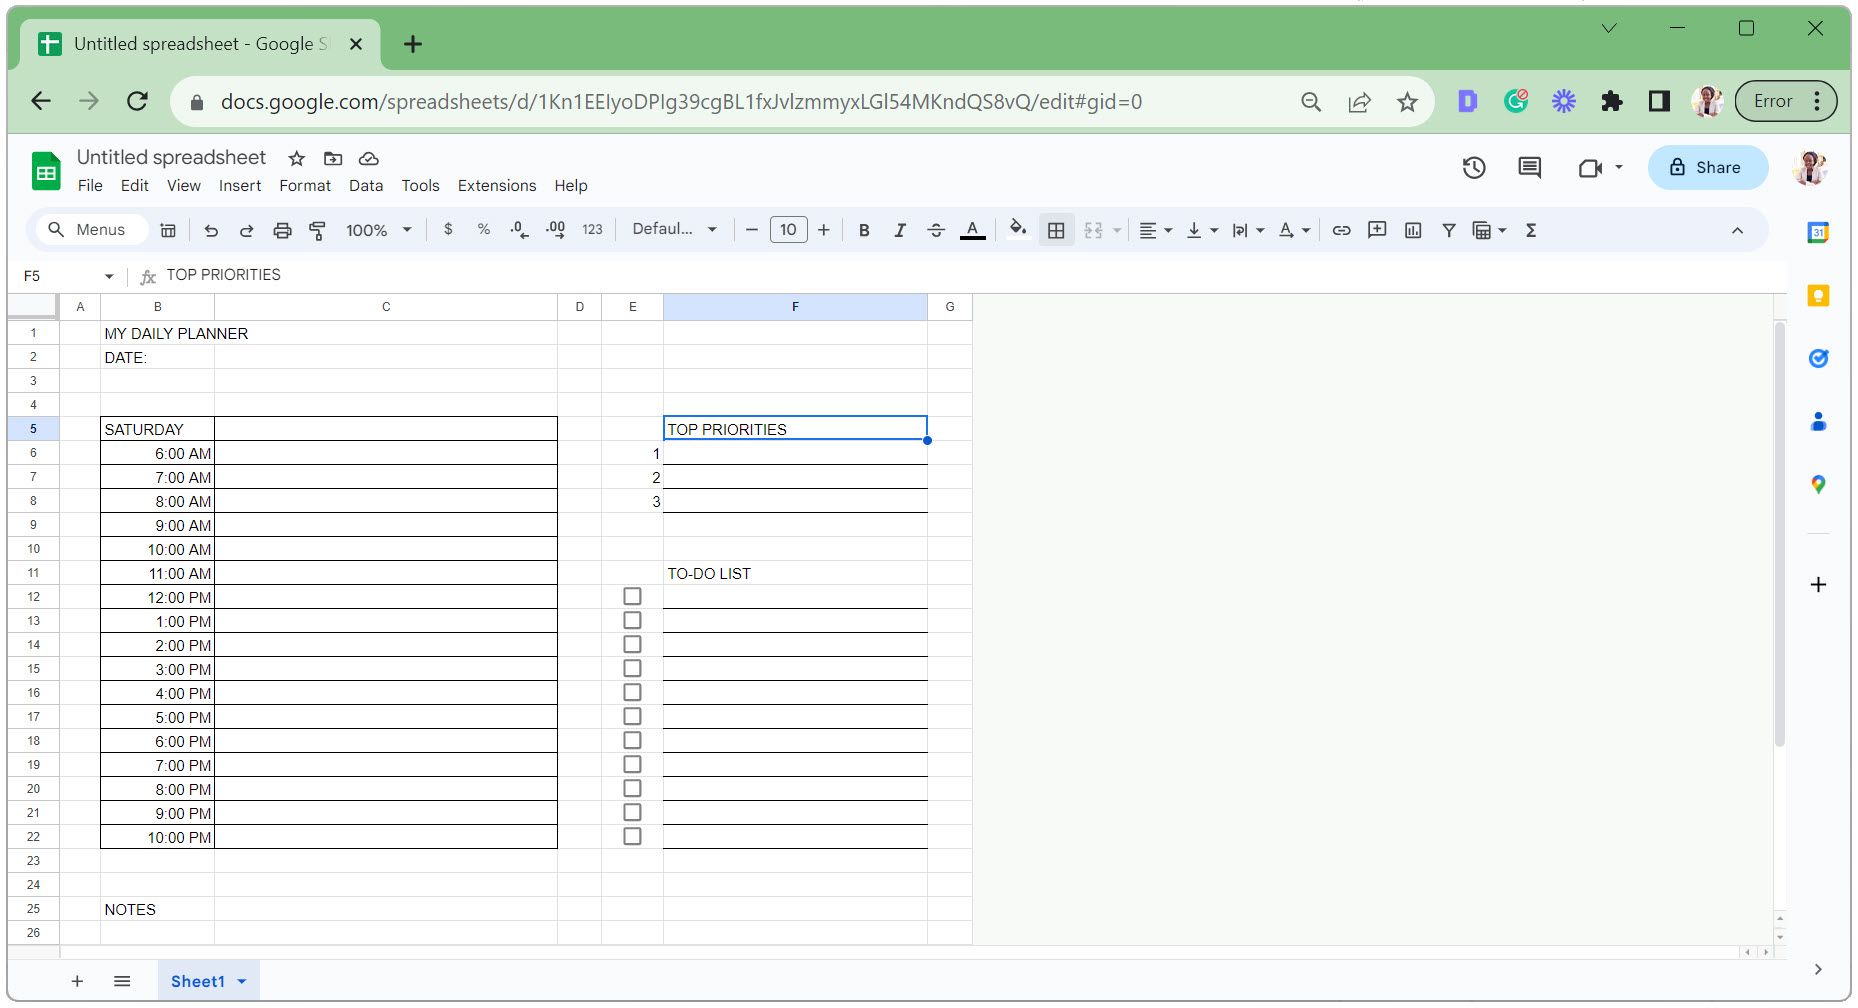Open the Default font dropdown
The height and width of the screenshot is (1008, 1858).
click(x=674, y=230)
